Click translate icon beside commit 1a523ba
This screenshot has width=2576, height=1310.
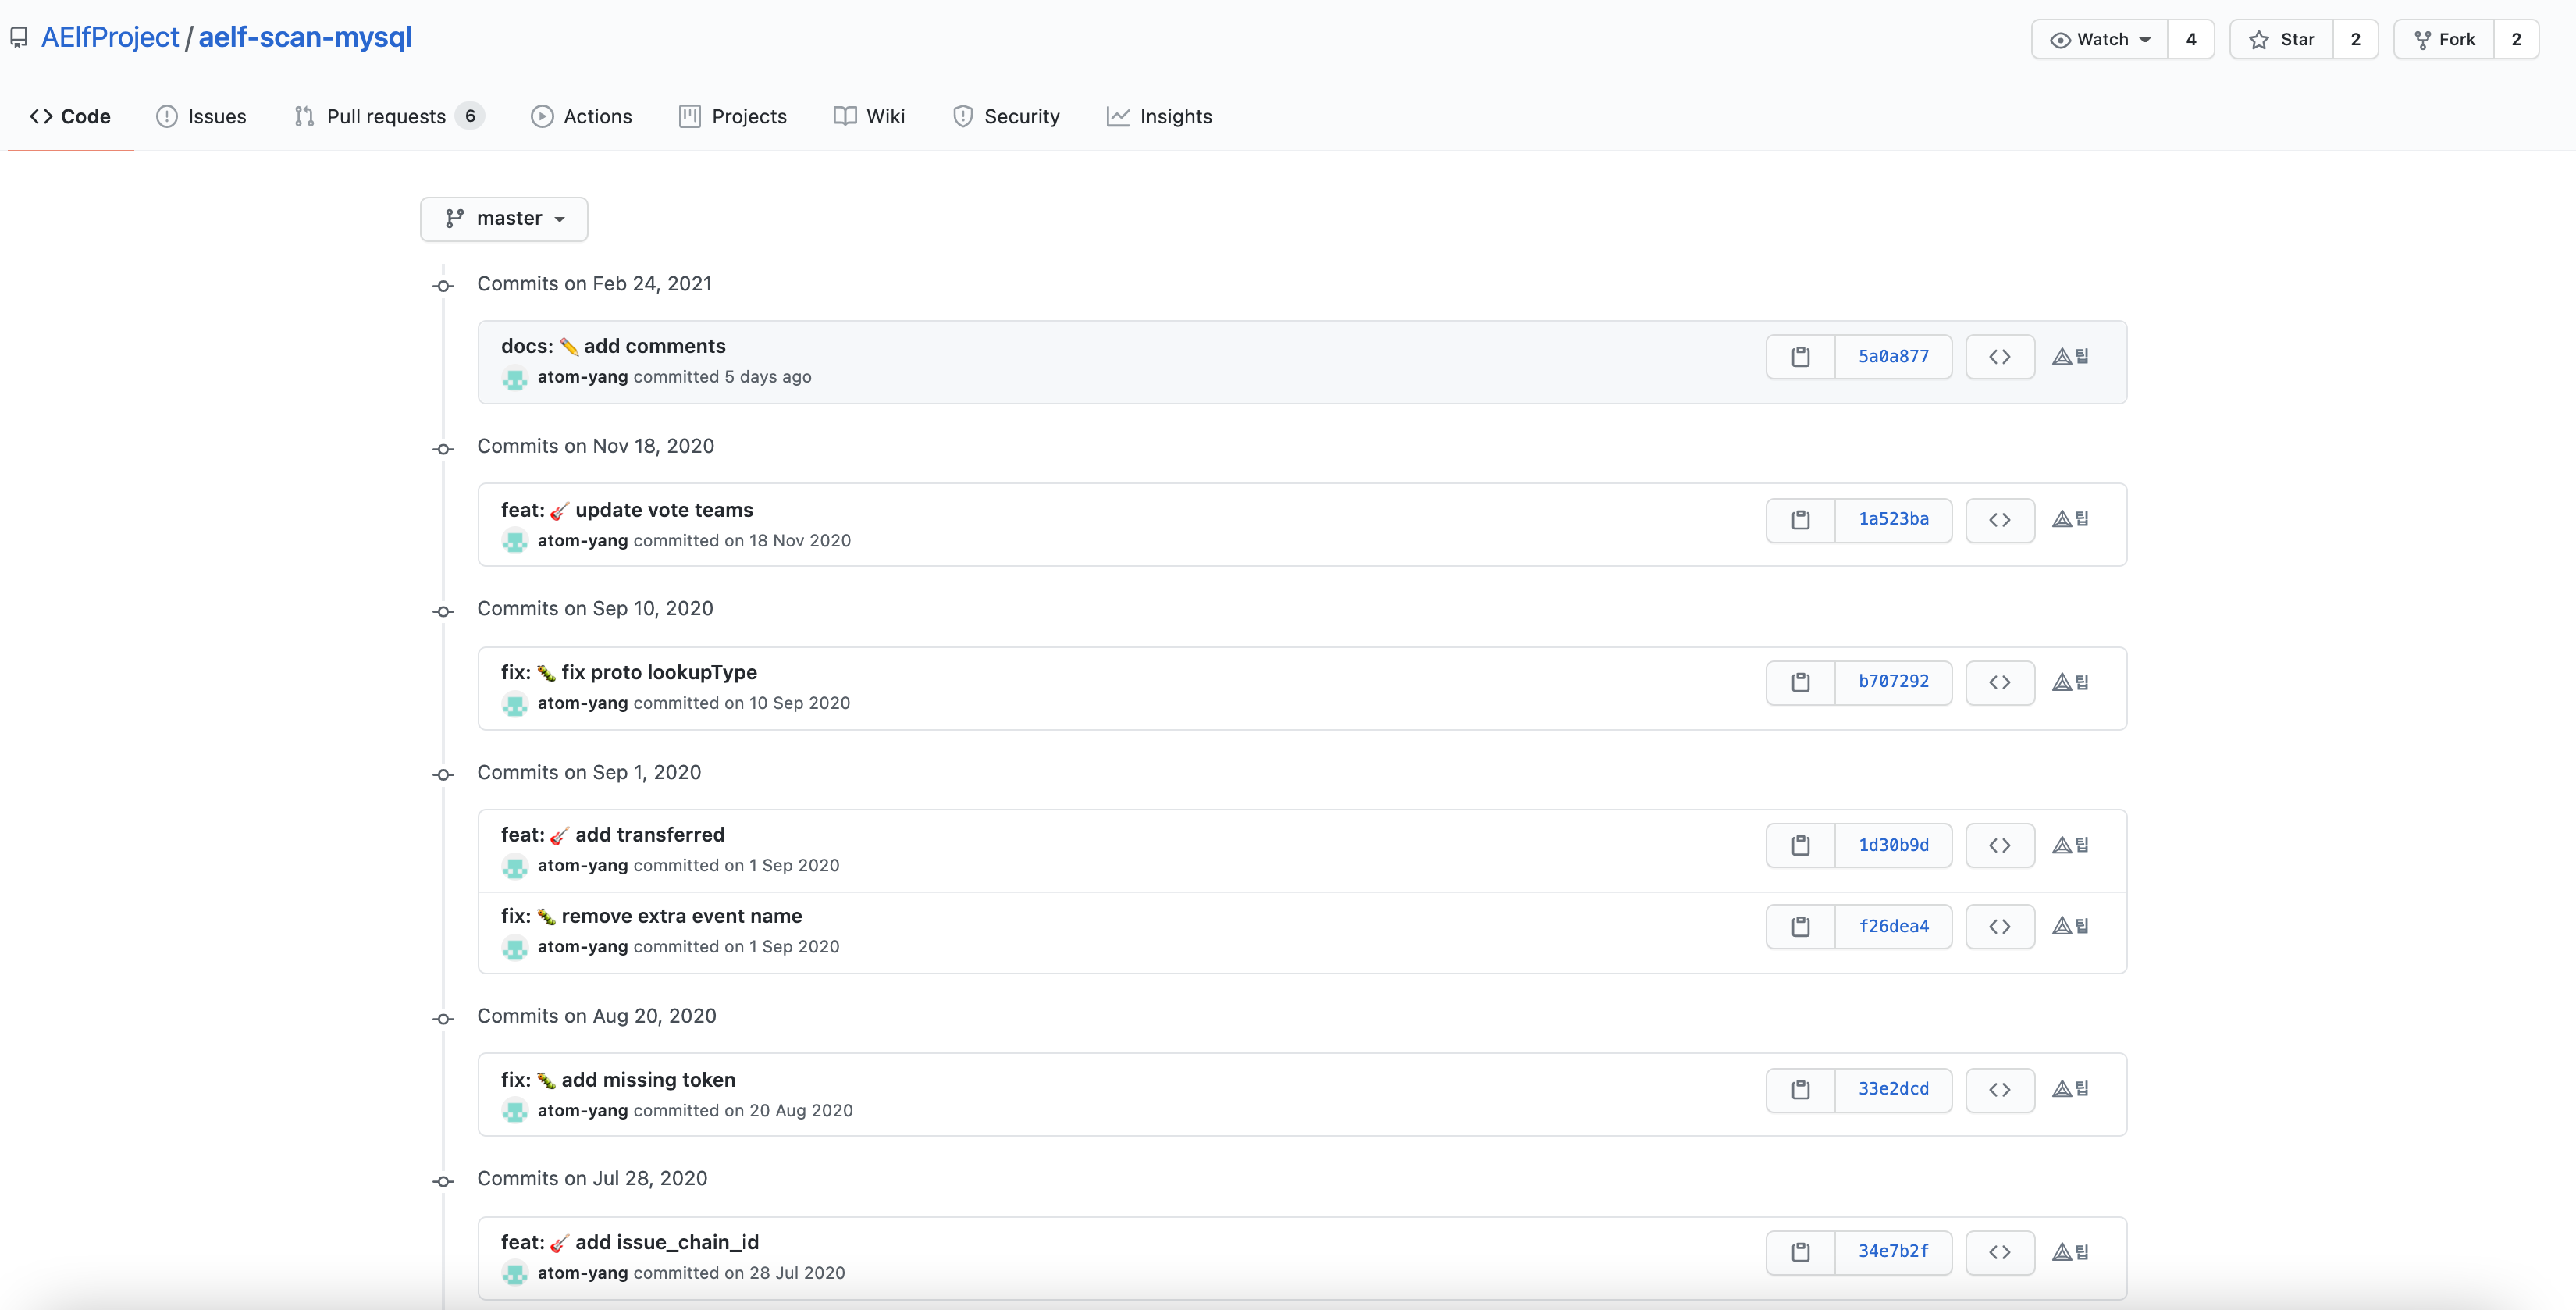(2070, 519)
